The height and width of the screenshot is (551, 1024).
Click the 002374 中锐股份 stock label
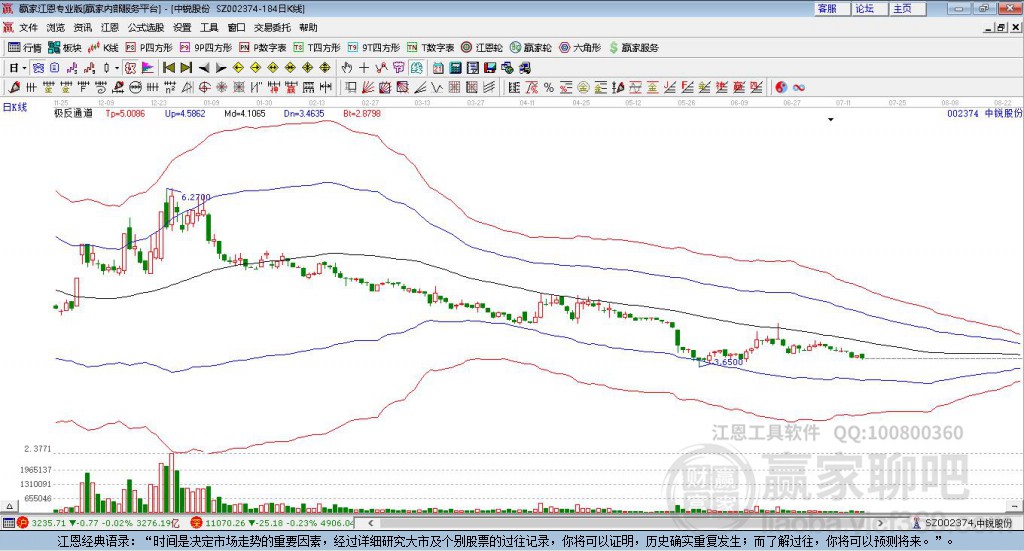pos(984,114)
